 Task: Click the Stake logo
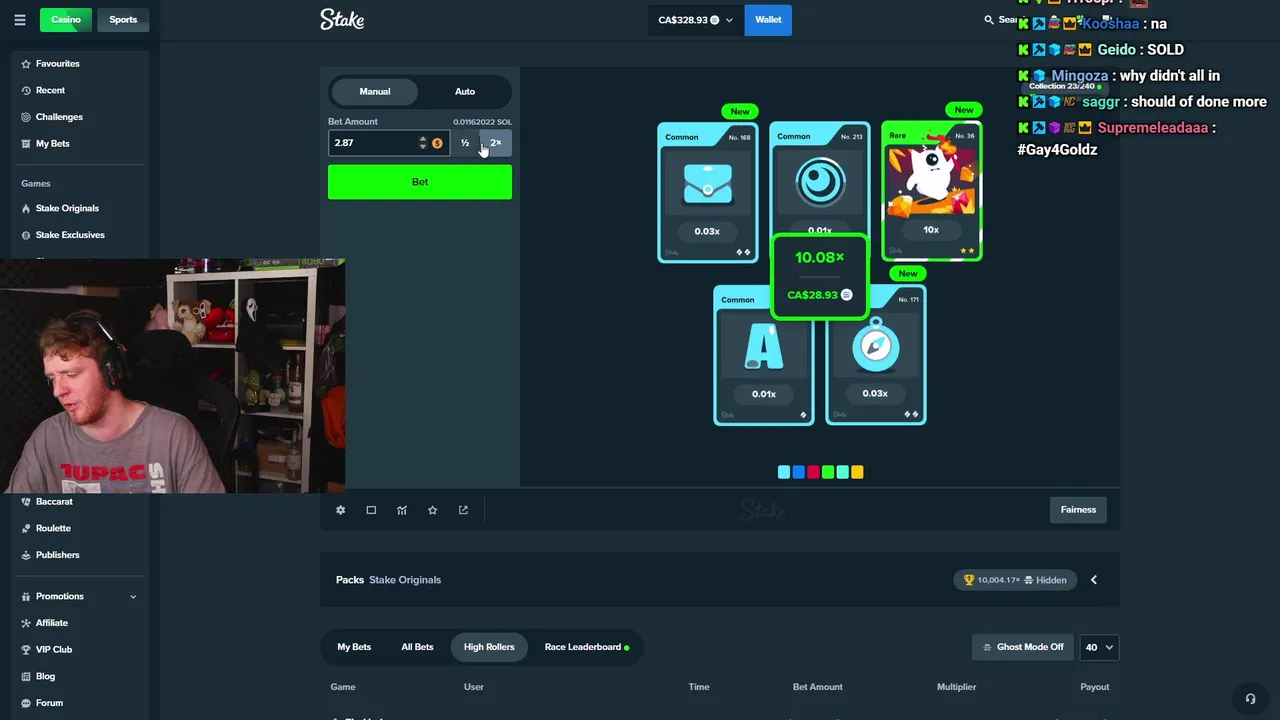tap(342, 19)
